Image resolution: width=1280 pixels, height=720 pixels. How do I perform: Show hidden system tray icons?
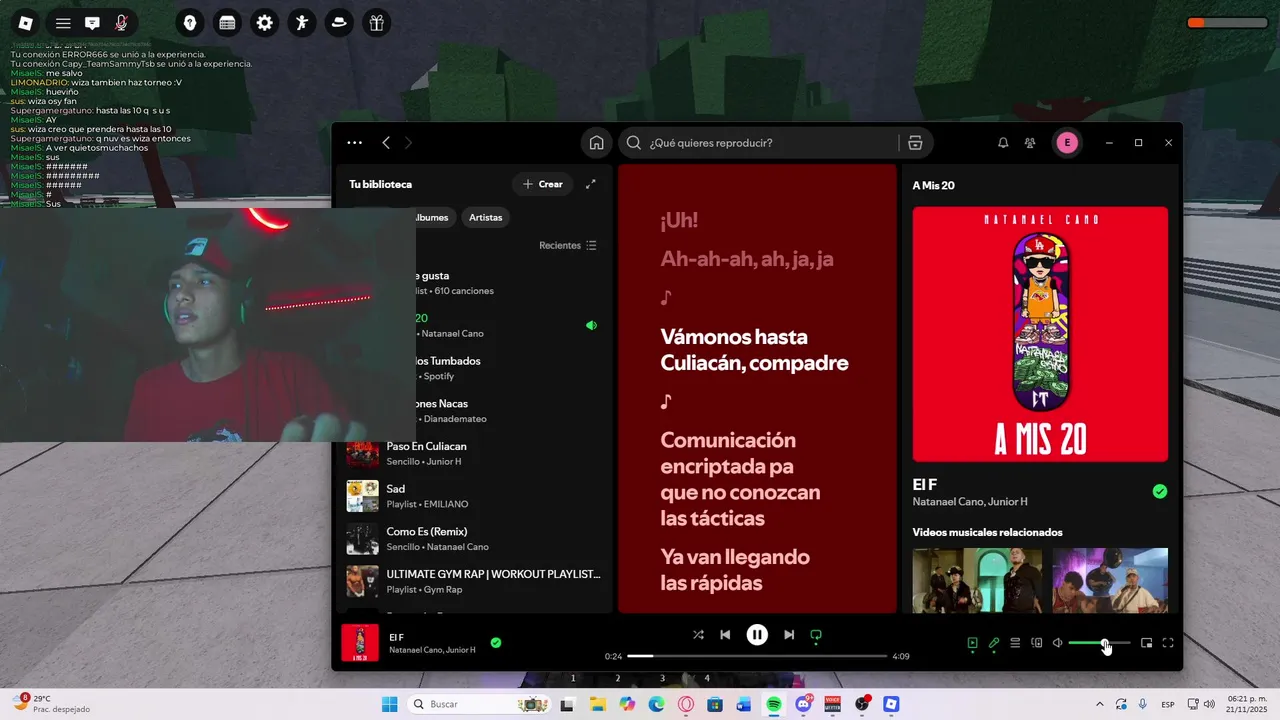[1100, 704]
